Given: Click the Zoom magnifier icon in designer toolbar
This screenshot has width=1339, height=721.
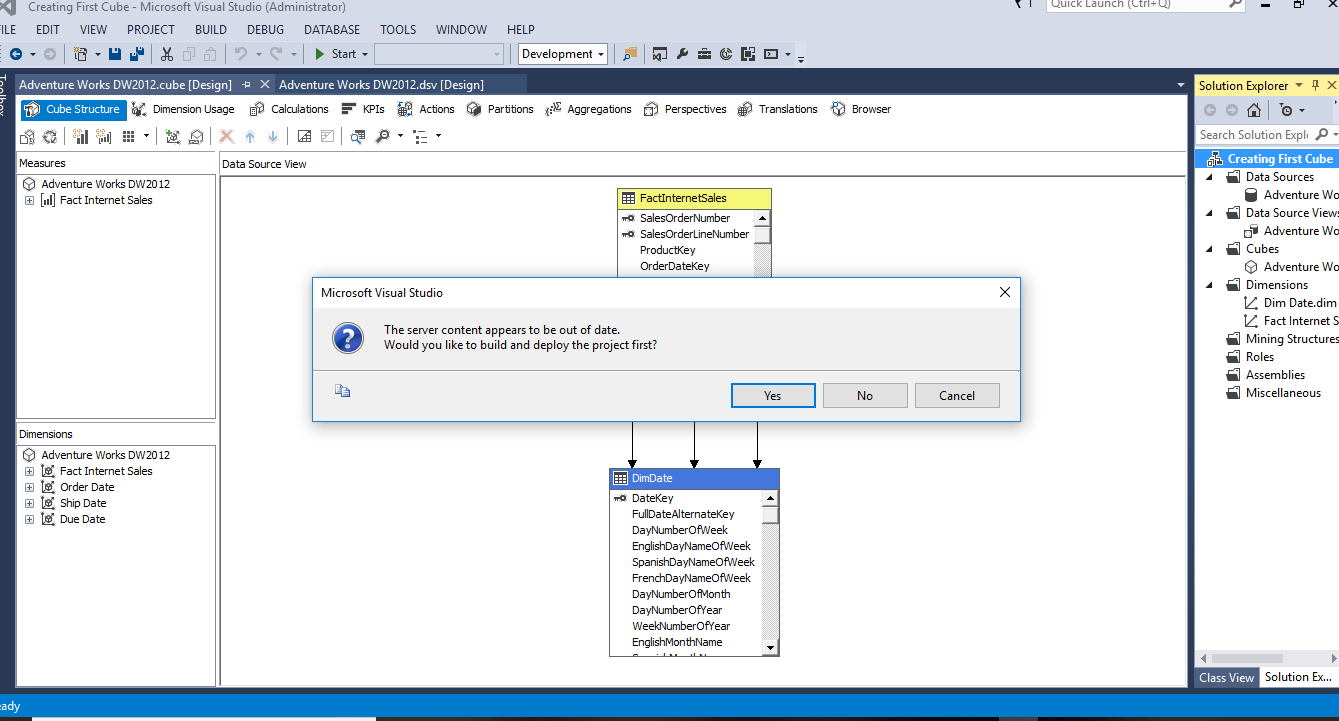Looking at the screenshot, I should click(382, 136).
